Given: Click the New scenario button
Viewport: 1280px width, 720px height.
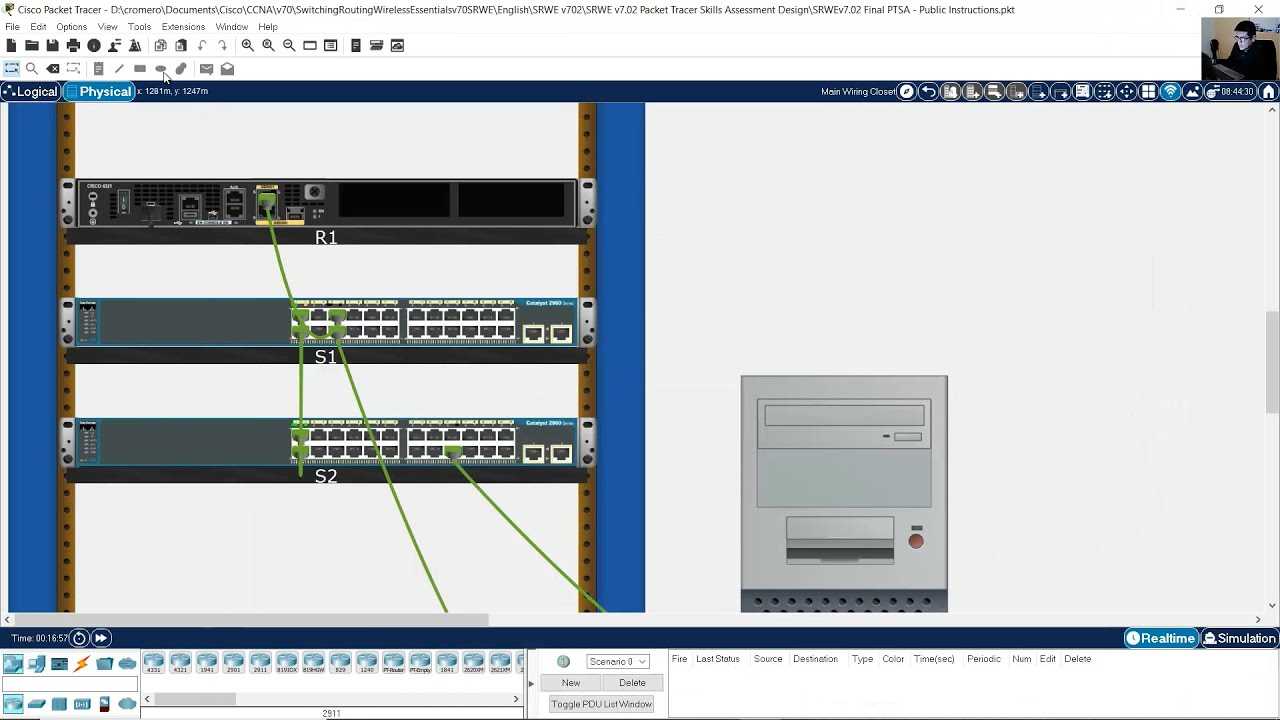Looking at the screenshot, I should click(571, 683).
